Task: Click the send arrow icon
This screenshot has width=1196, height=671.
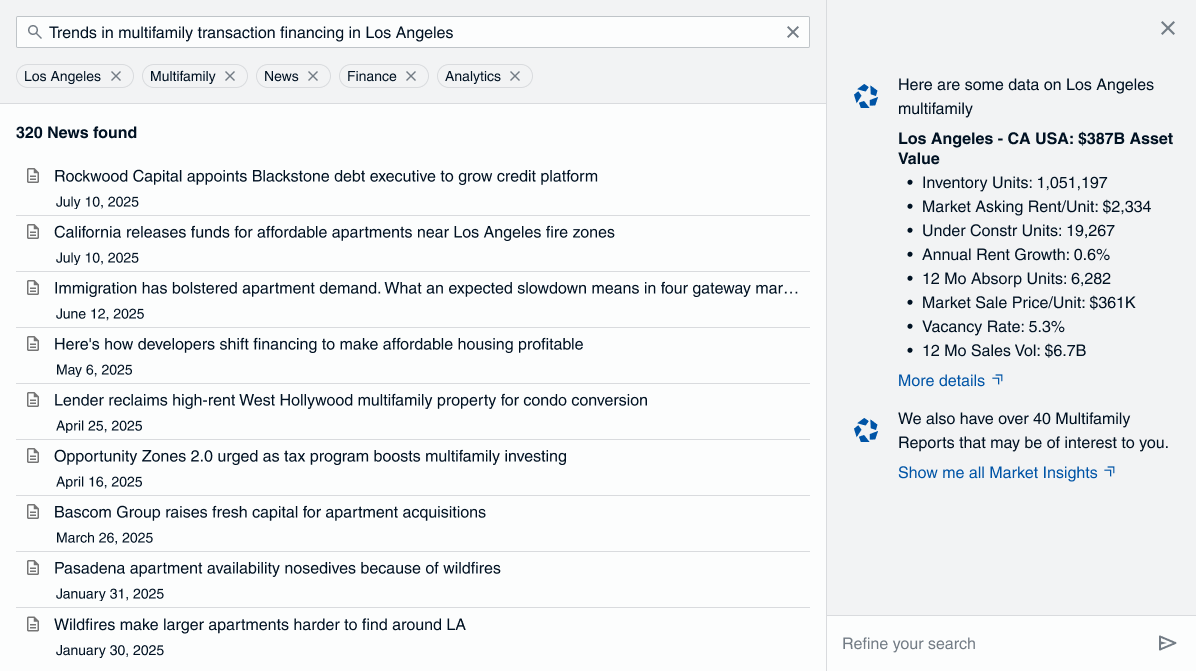Action: [1166, 643]
